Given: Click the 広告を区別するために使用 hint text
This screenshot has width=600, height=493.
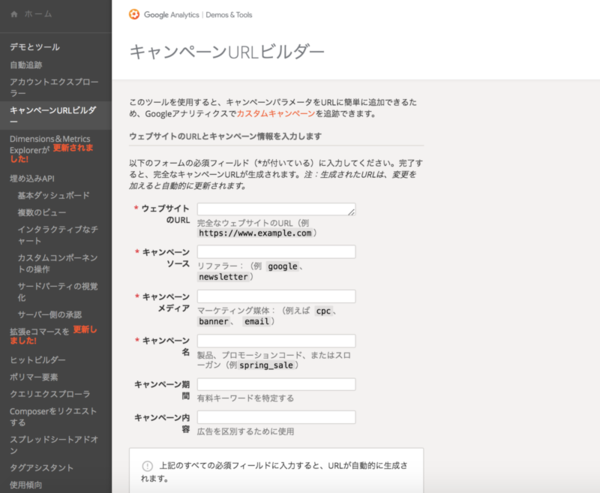Looking at the screenshot, I should 245,431.
